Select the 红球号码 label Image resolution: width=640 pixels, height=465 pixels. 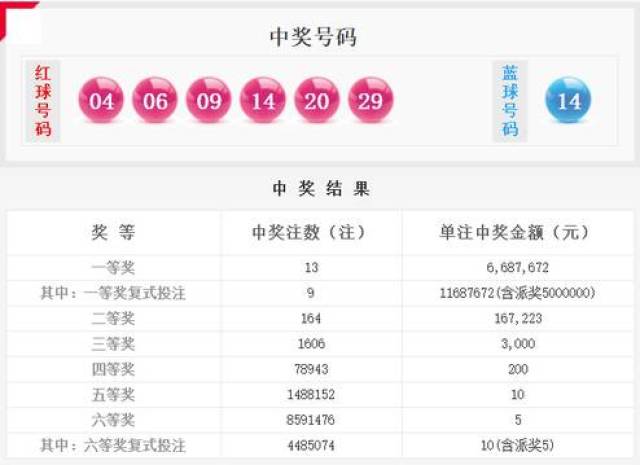43,101
